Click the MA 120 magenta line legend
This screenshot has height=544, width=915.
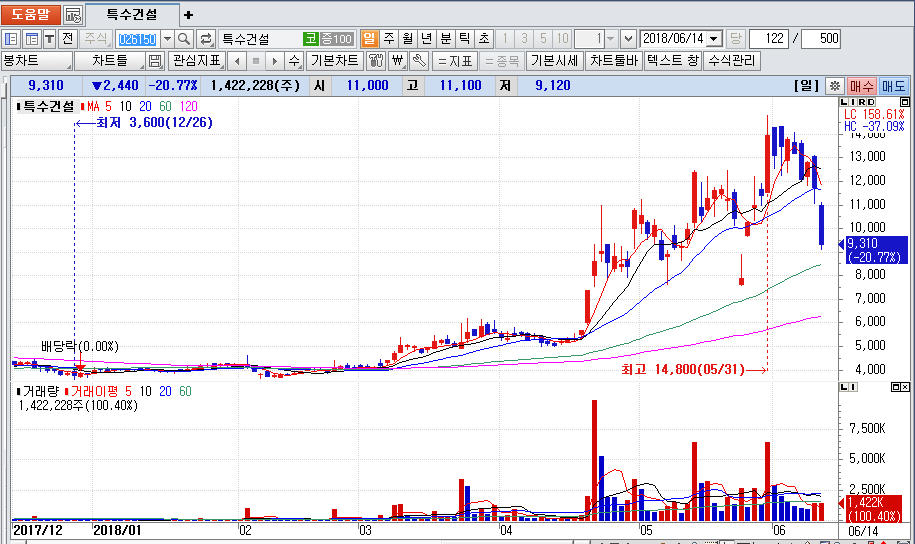[188, 106]
